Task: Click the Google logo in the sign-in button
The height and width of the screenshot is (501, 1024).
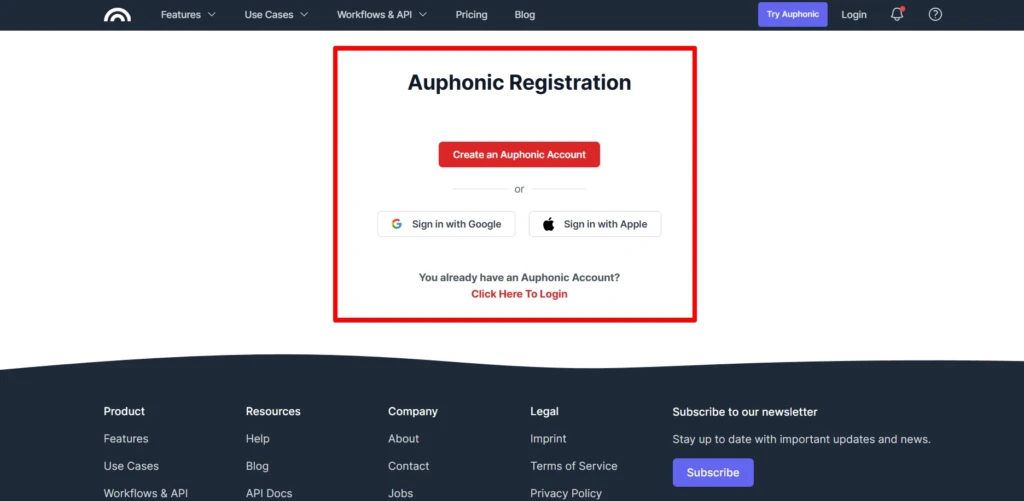Action: pos(396,224)
